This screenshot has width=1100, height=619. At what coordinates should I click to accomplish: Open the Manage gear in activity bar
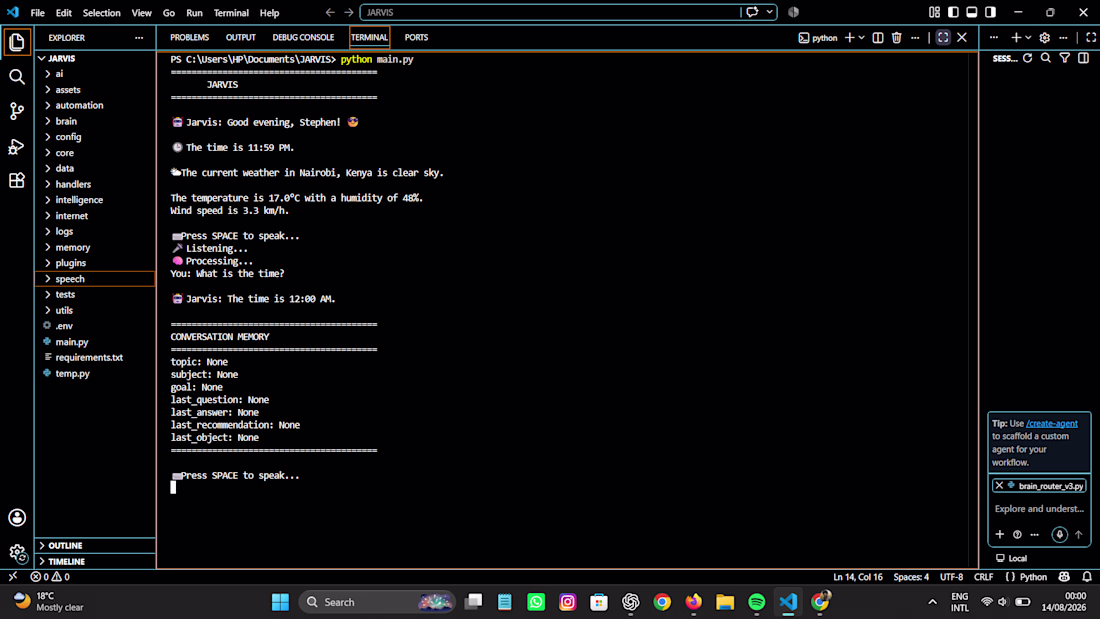17,553
